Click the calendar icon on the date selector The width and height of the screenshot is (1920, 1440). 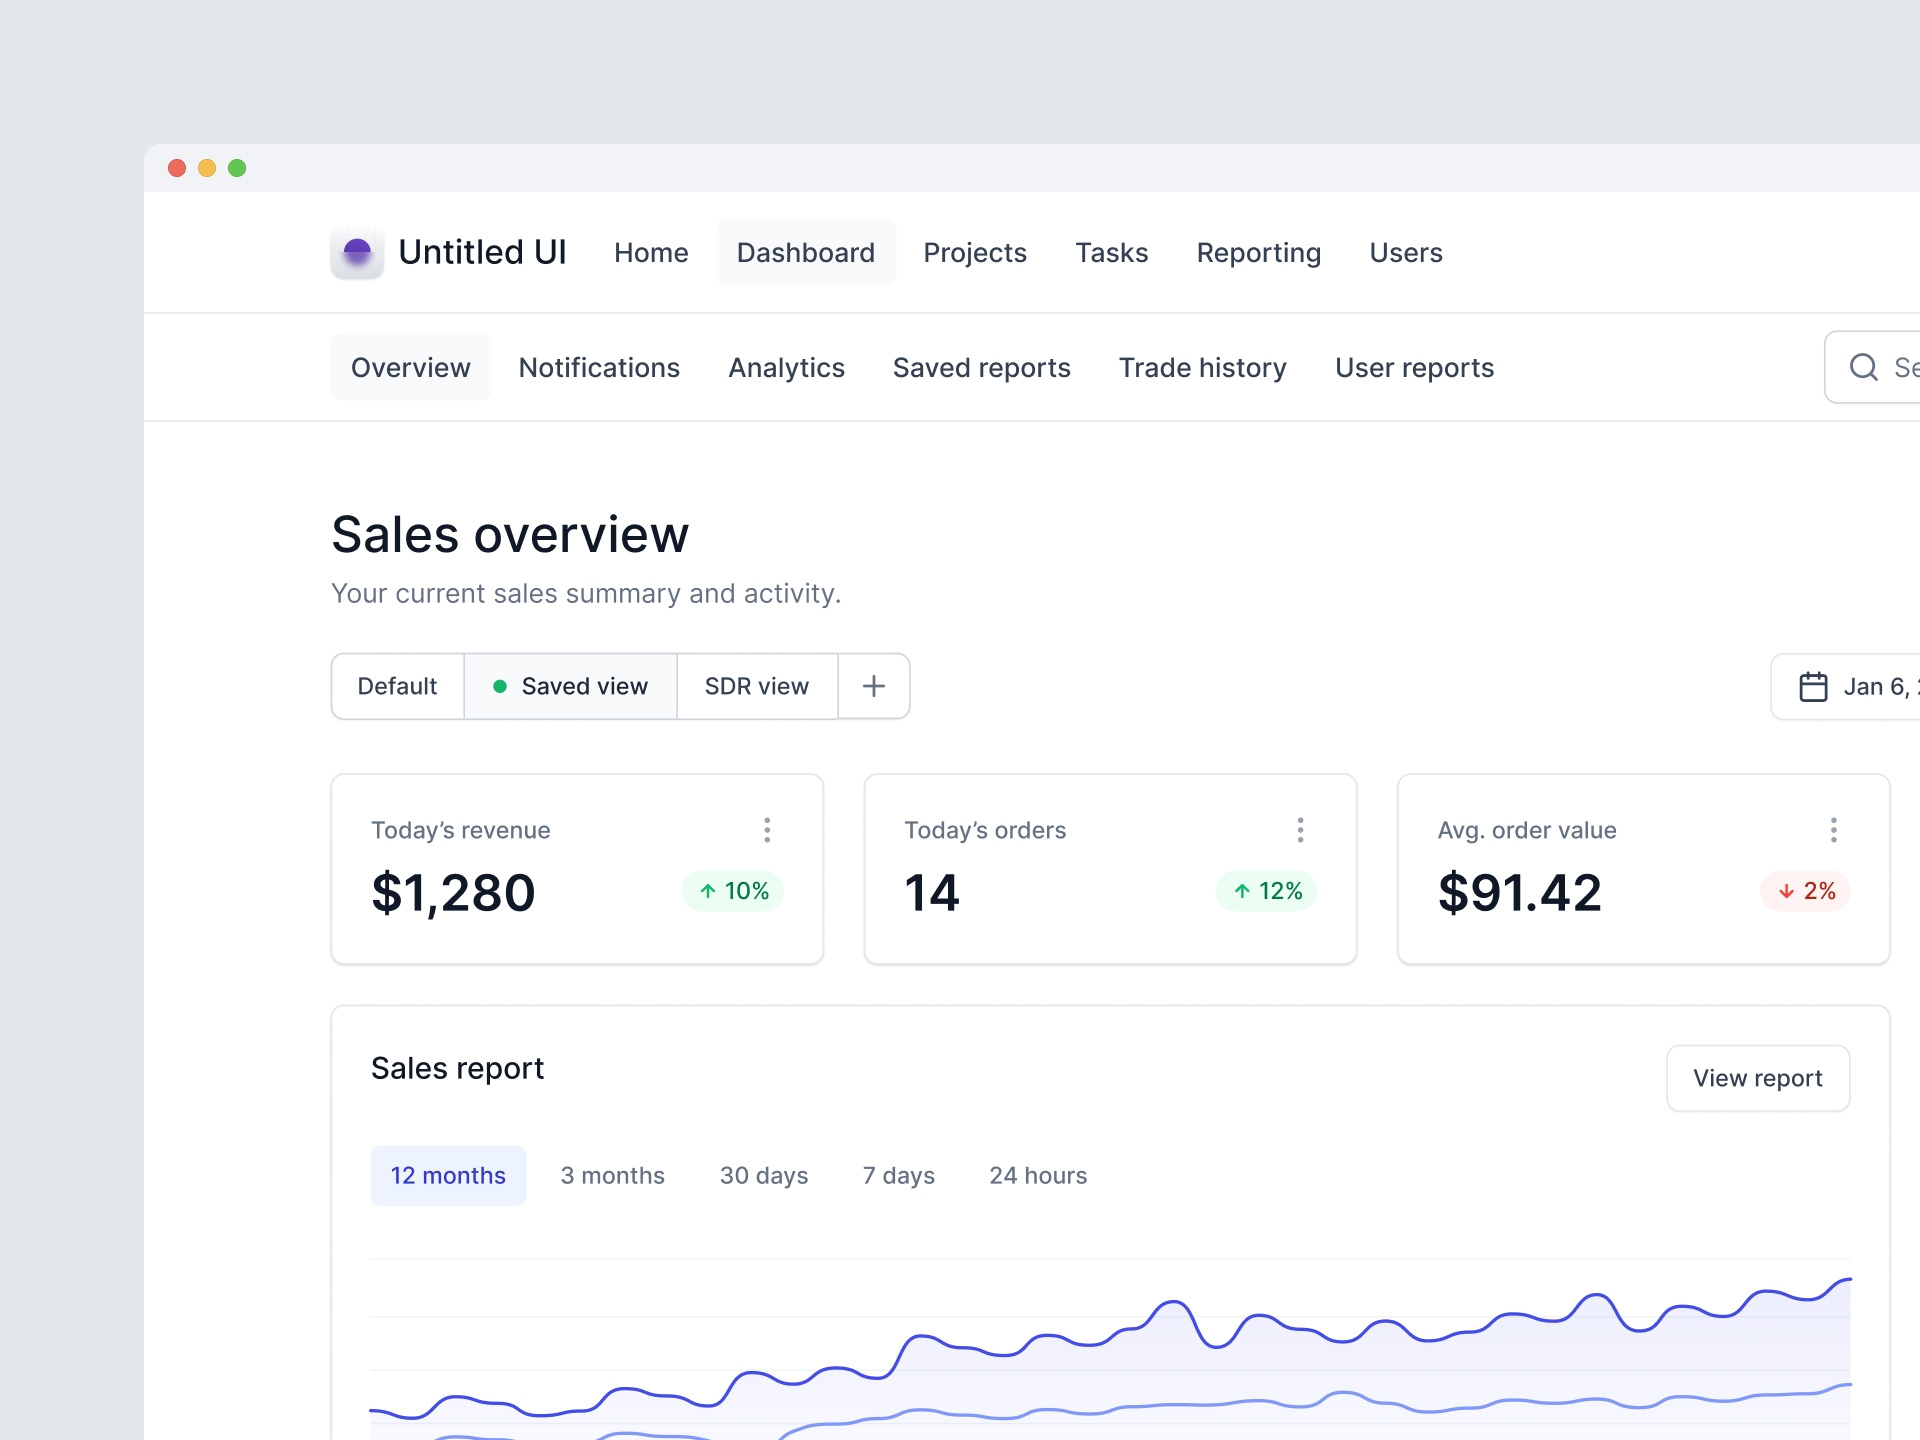1816,686
